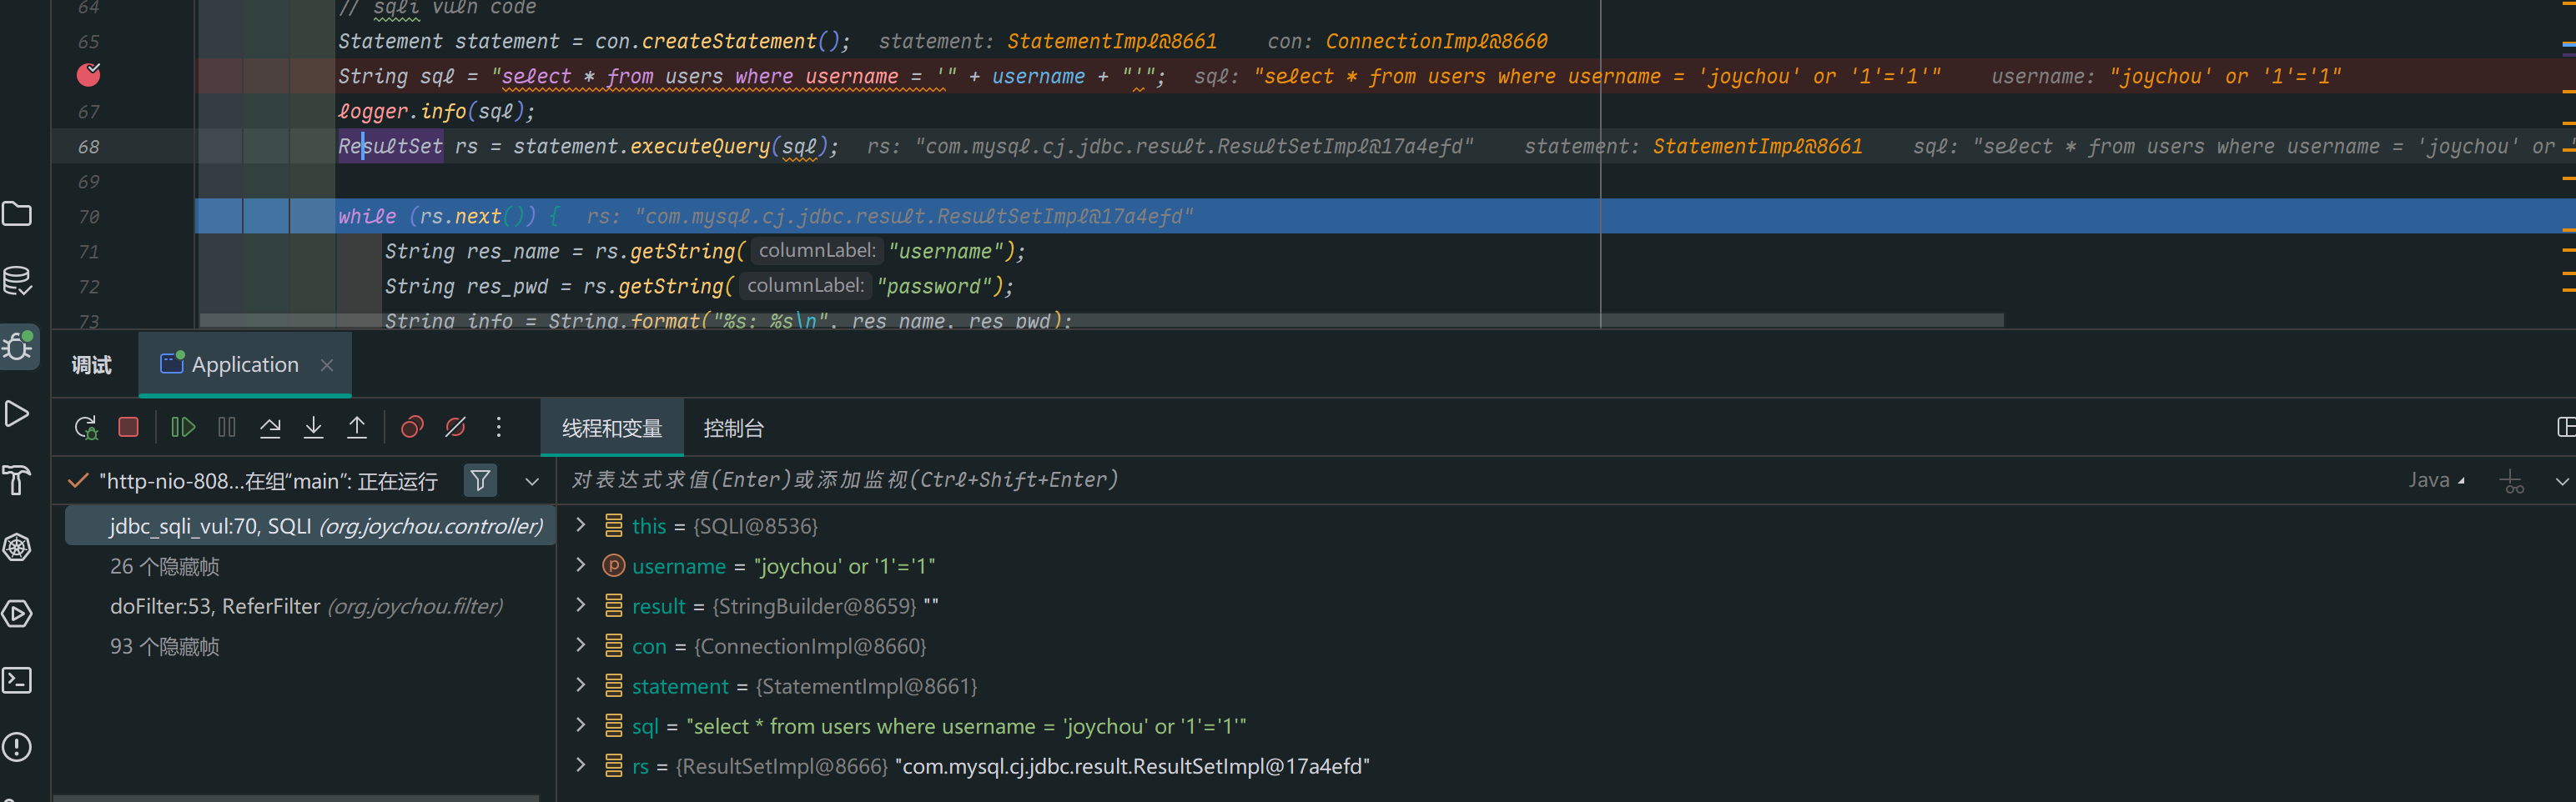Click the Step Into icon
Screen dimensions: 2576x802
tap(313, 428)
